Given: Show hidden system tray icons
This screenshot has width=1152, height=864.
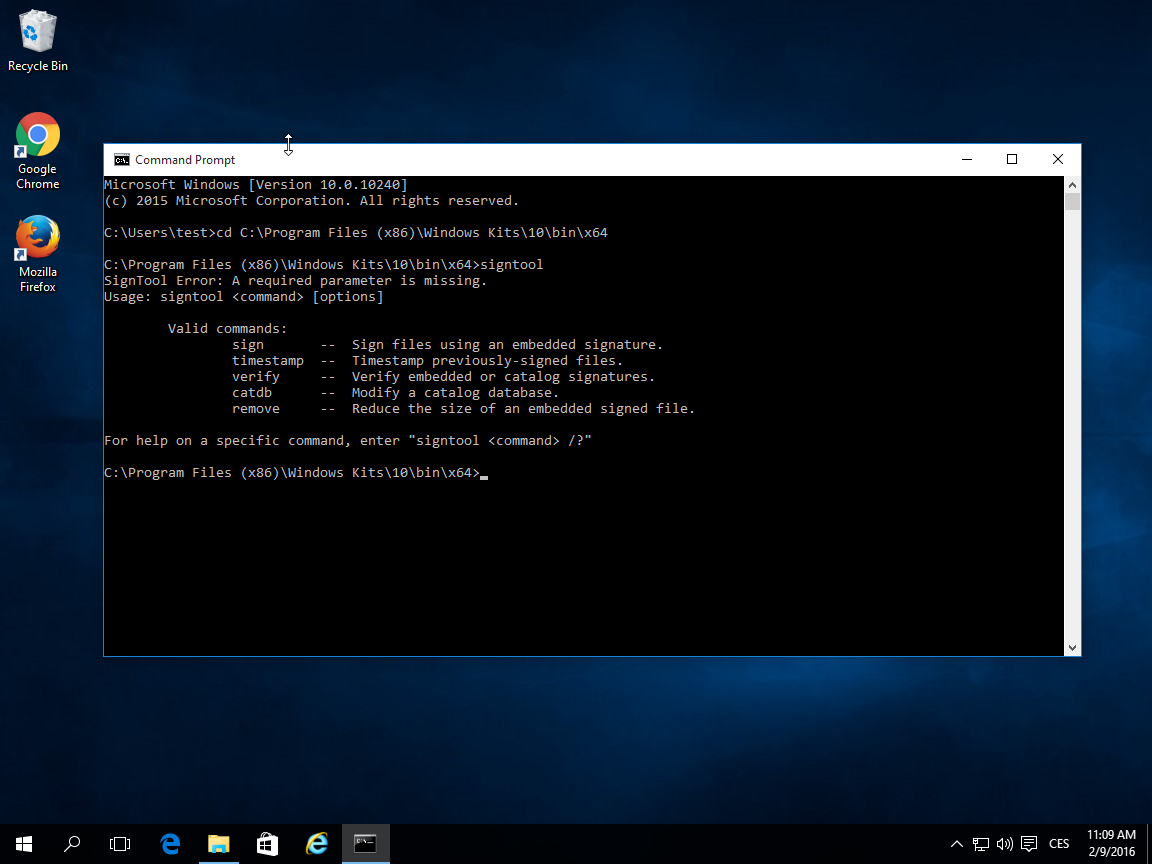Looking at the screenshot, I should (x=957, y=844).
